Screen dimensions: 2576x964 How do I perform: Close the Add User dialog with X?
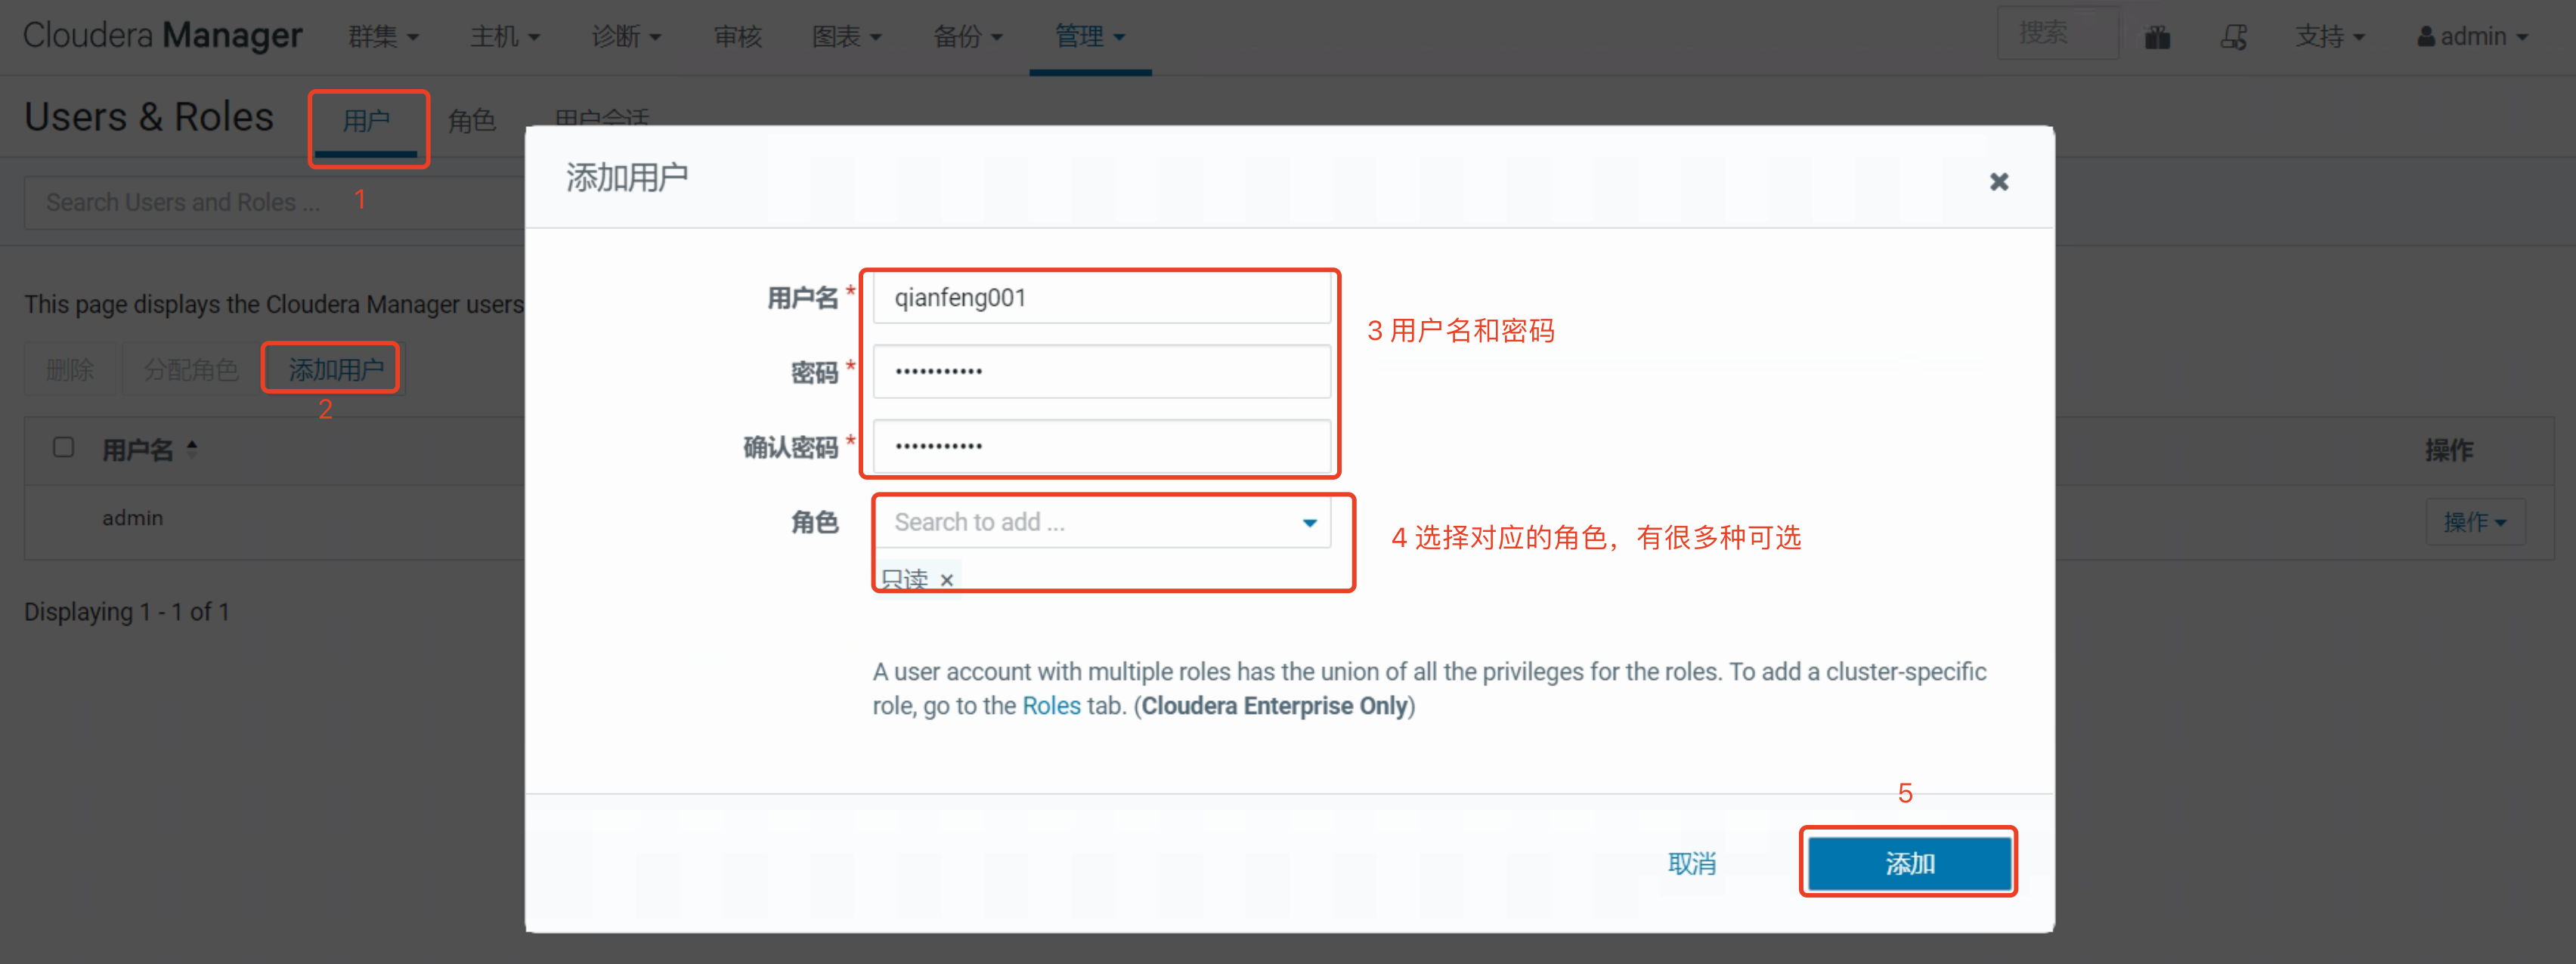pos(1998,181)
